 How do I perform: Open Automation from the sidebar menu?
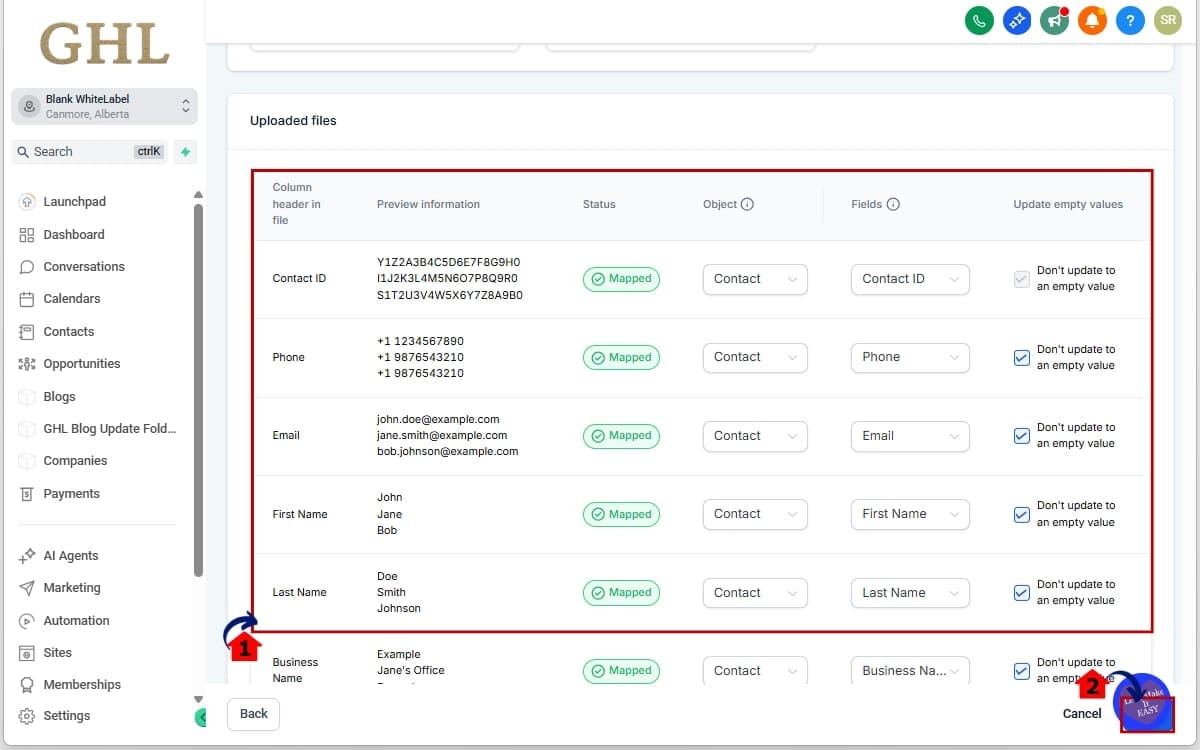coord(75,620)
